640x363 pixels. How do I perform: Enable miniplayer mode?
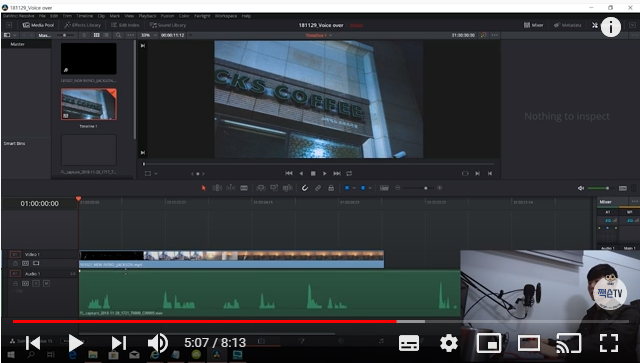[x=489, y=343]
